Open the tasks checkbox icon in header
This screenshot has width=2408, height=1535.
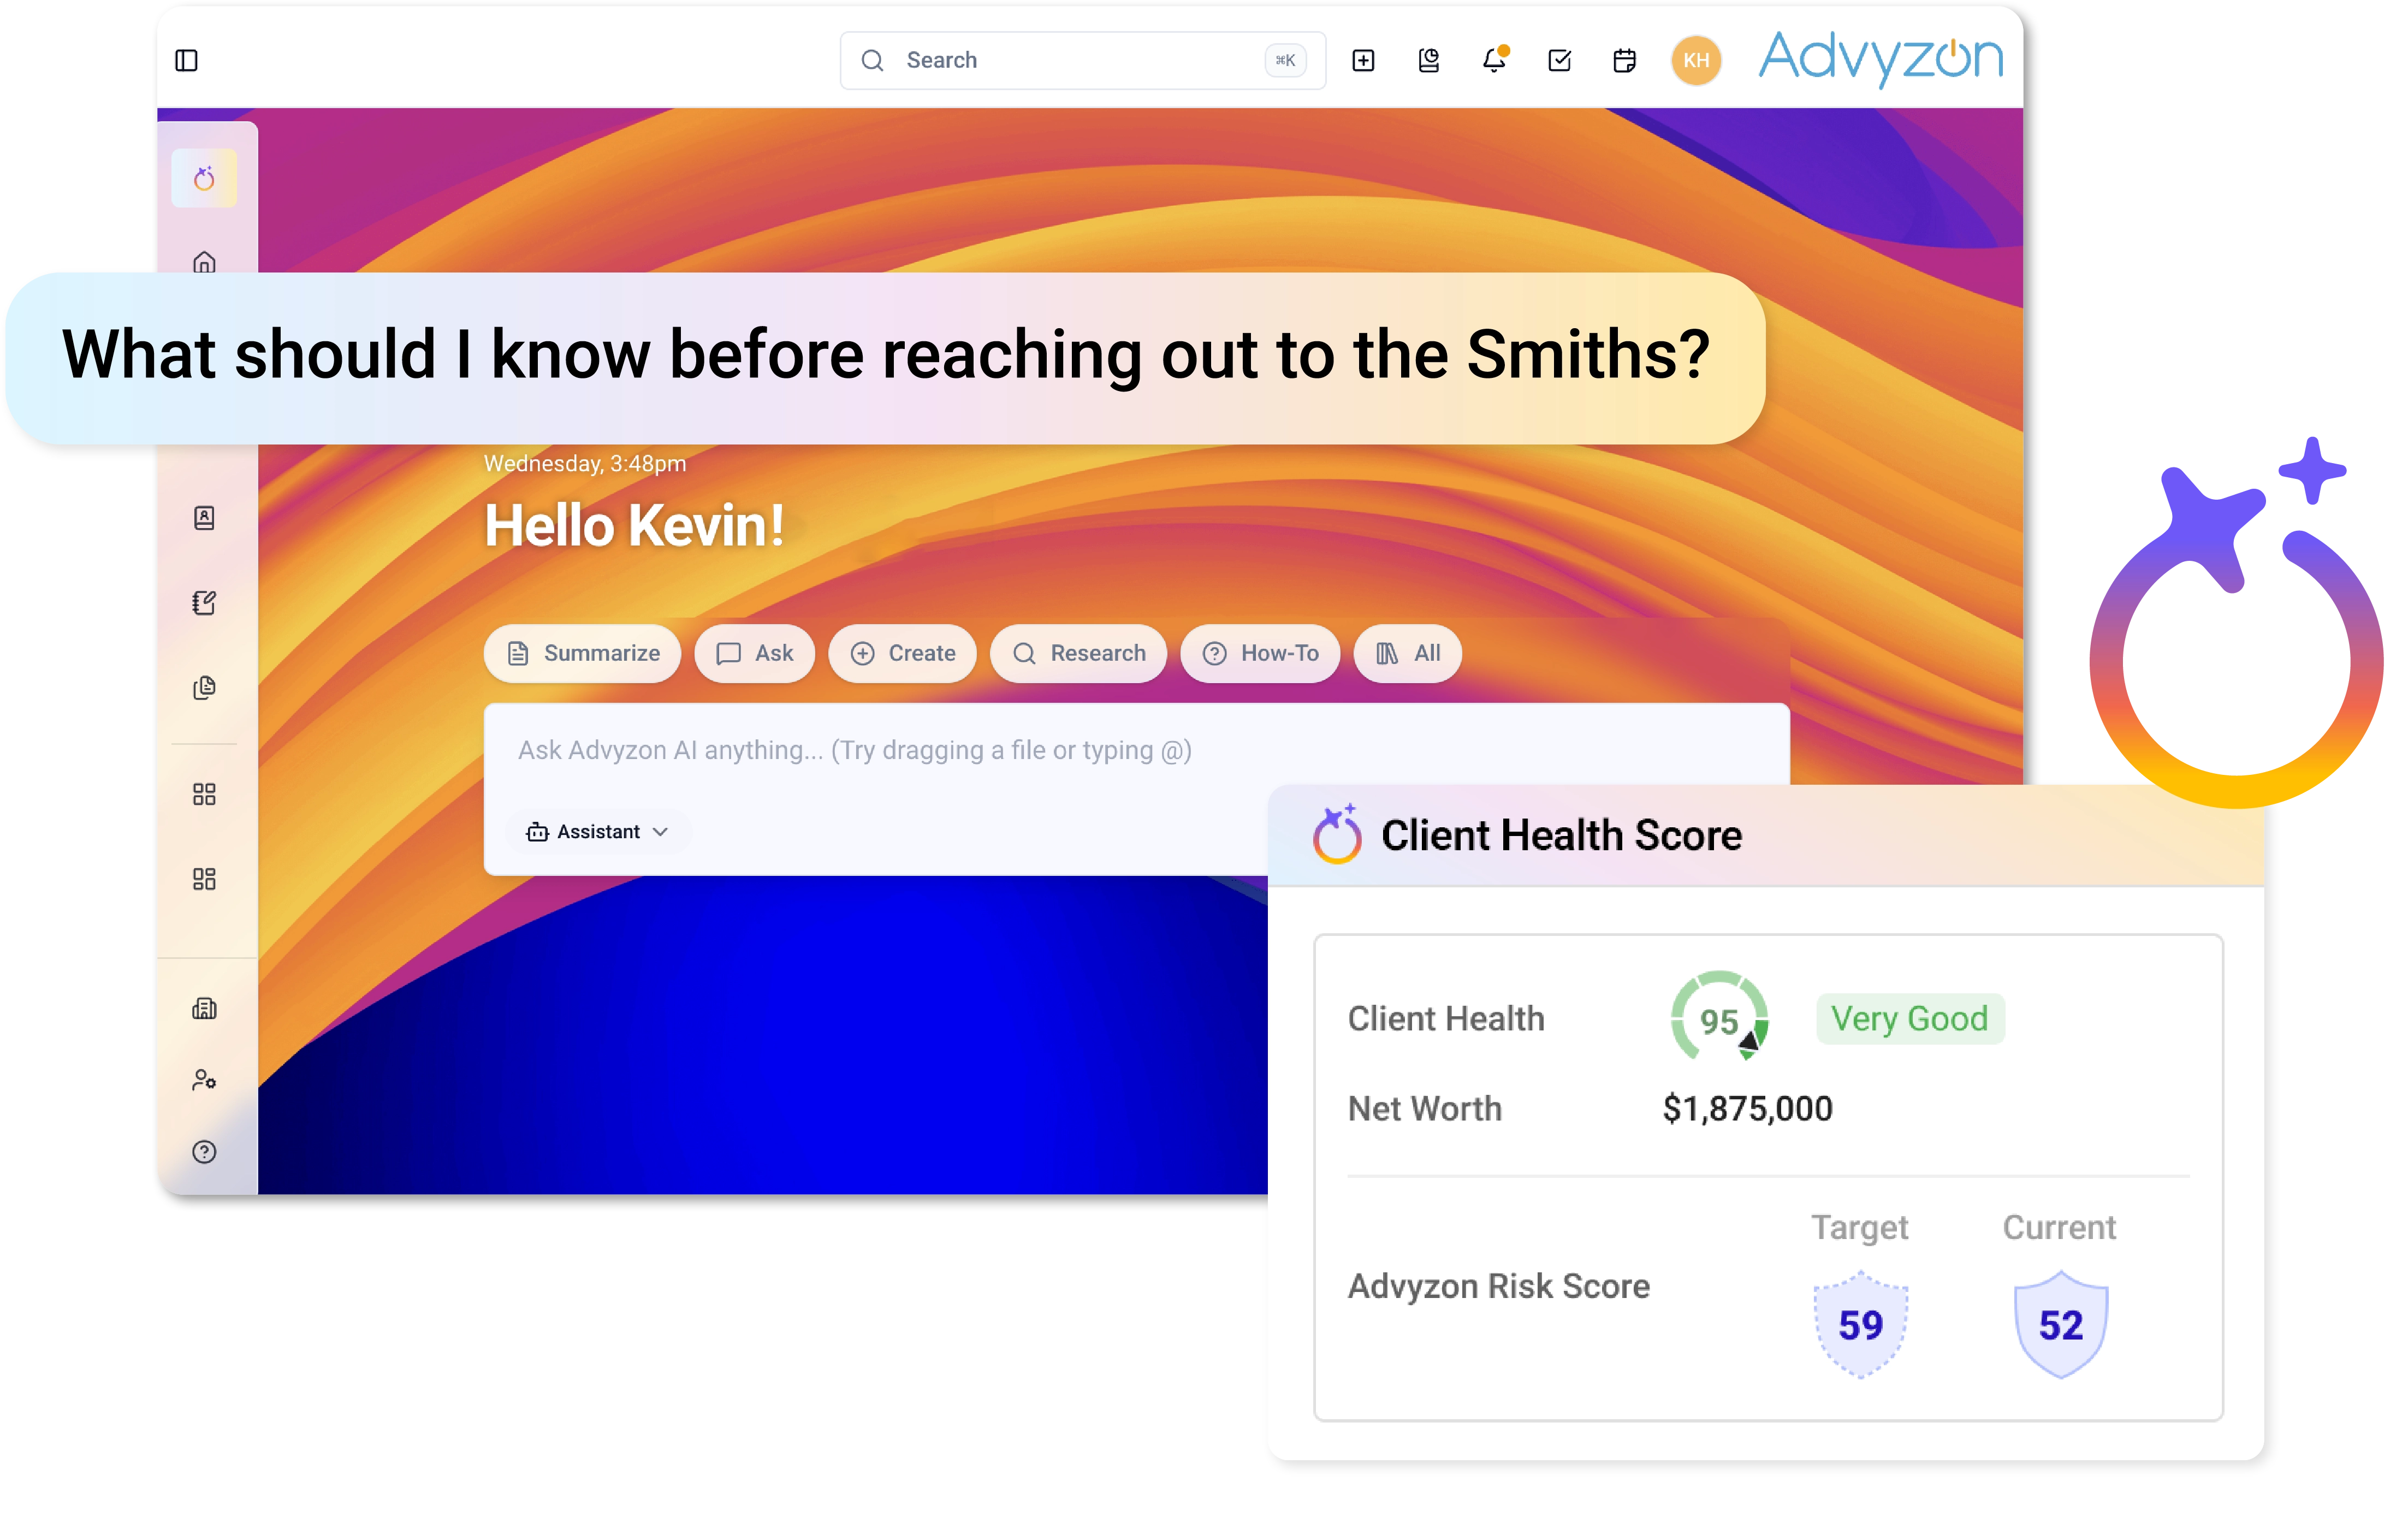[1559, 61]
